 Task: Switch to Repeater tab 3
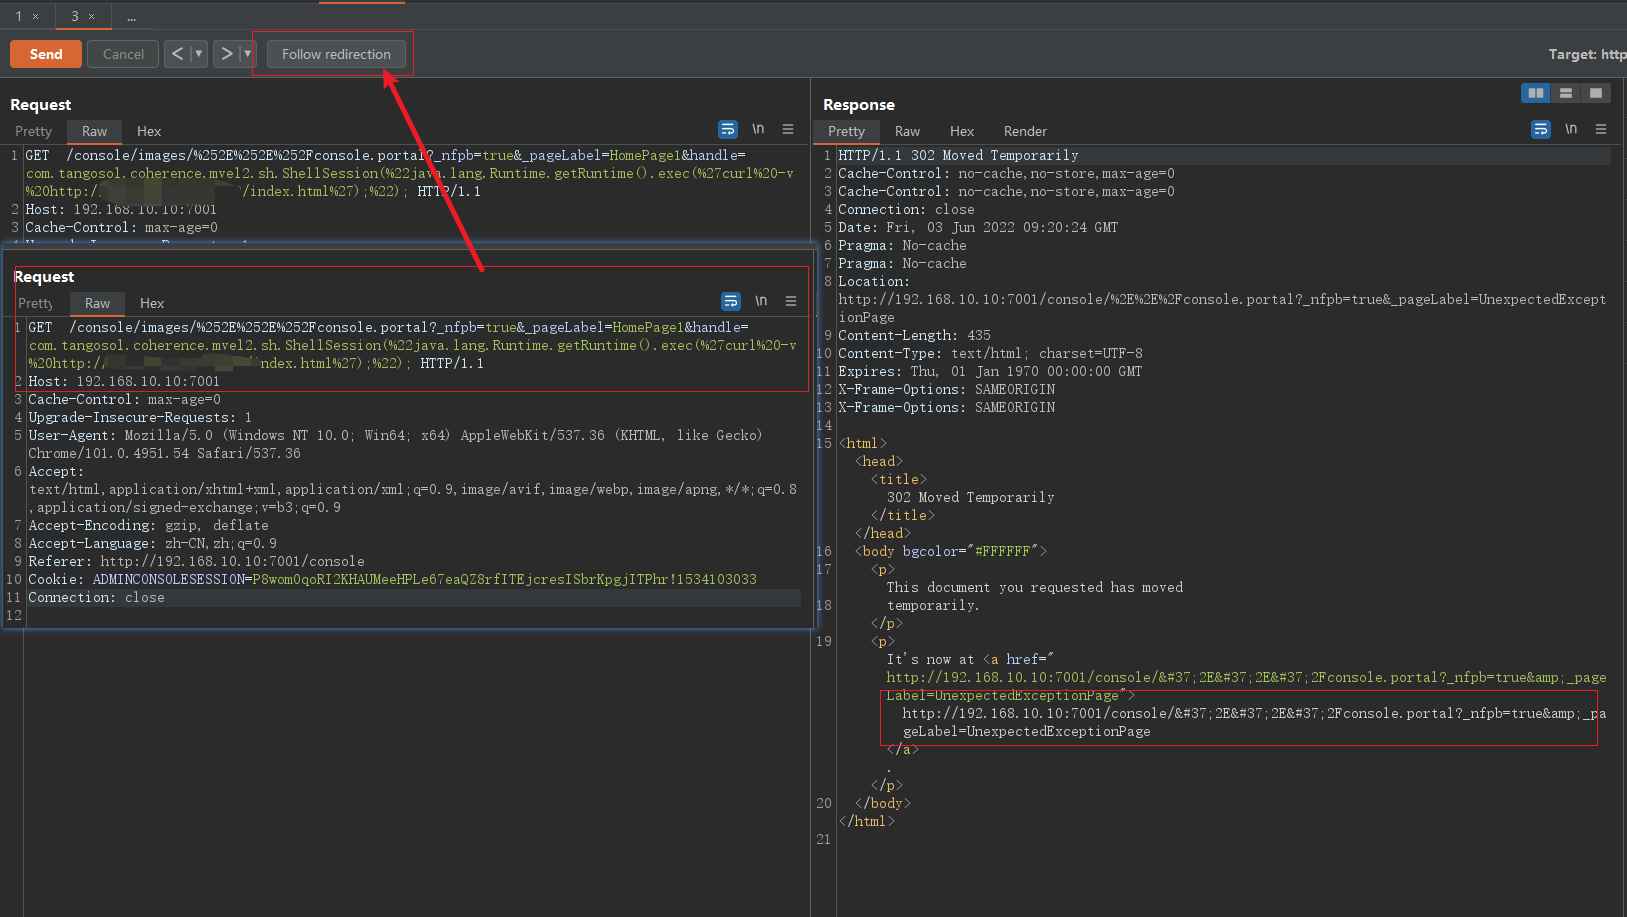(x=74, y=16)
